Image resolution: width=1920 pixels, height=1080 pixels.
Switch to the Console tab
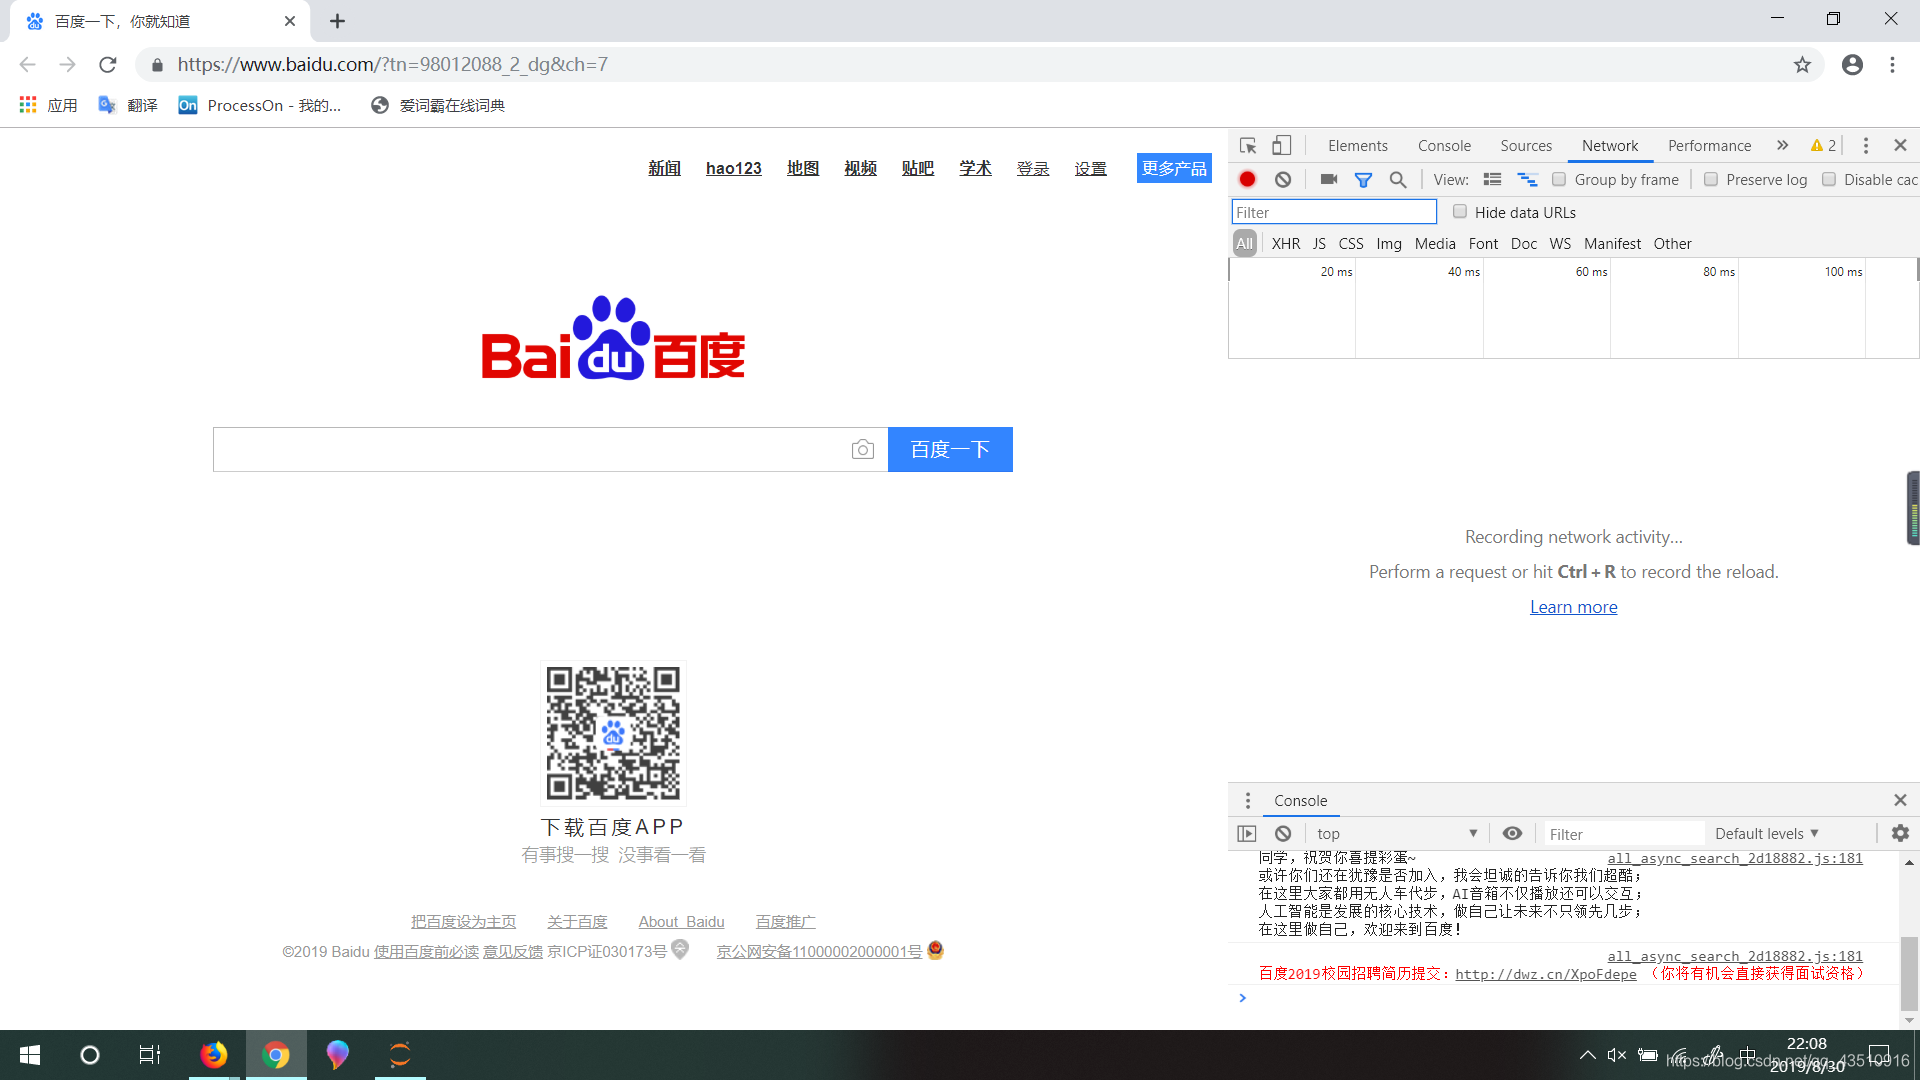pos(1444,146)
